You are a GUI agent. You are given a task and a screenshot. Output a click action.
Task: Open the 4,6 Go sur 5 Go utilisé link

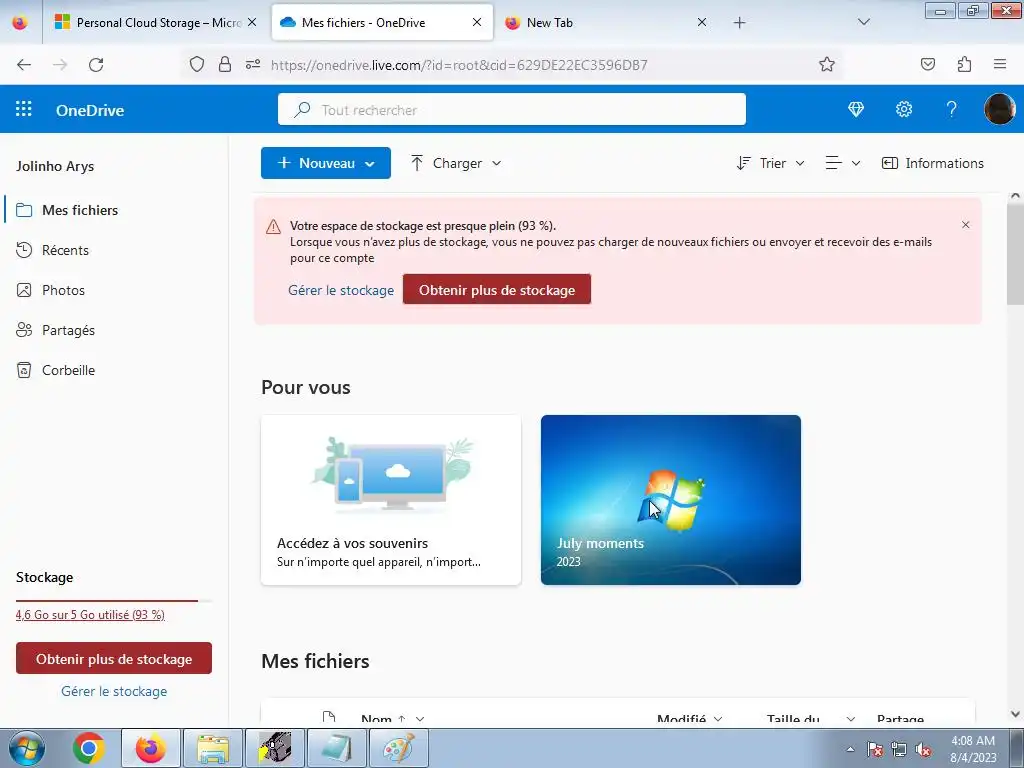90,615
